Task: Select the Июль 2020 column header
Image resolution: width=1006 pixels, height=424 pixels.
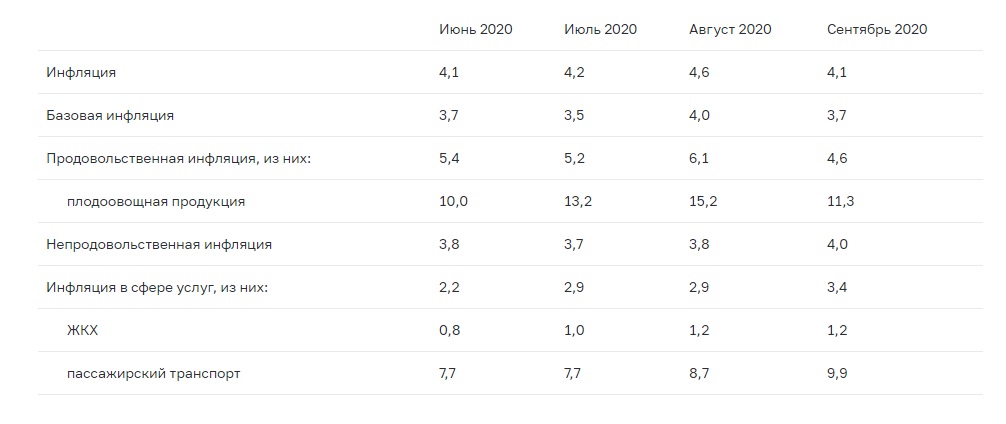Action: point(601,29)
